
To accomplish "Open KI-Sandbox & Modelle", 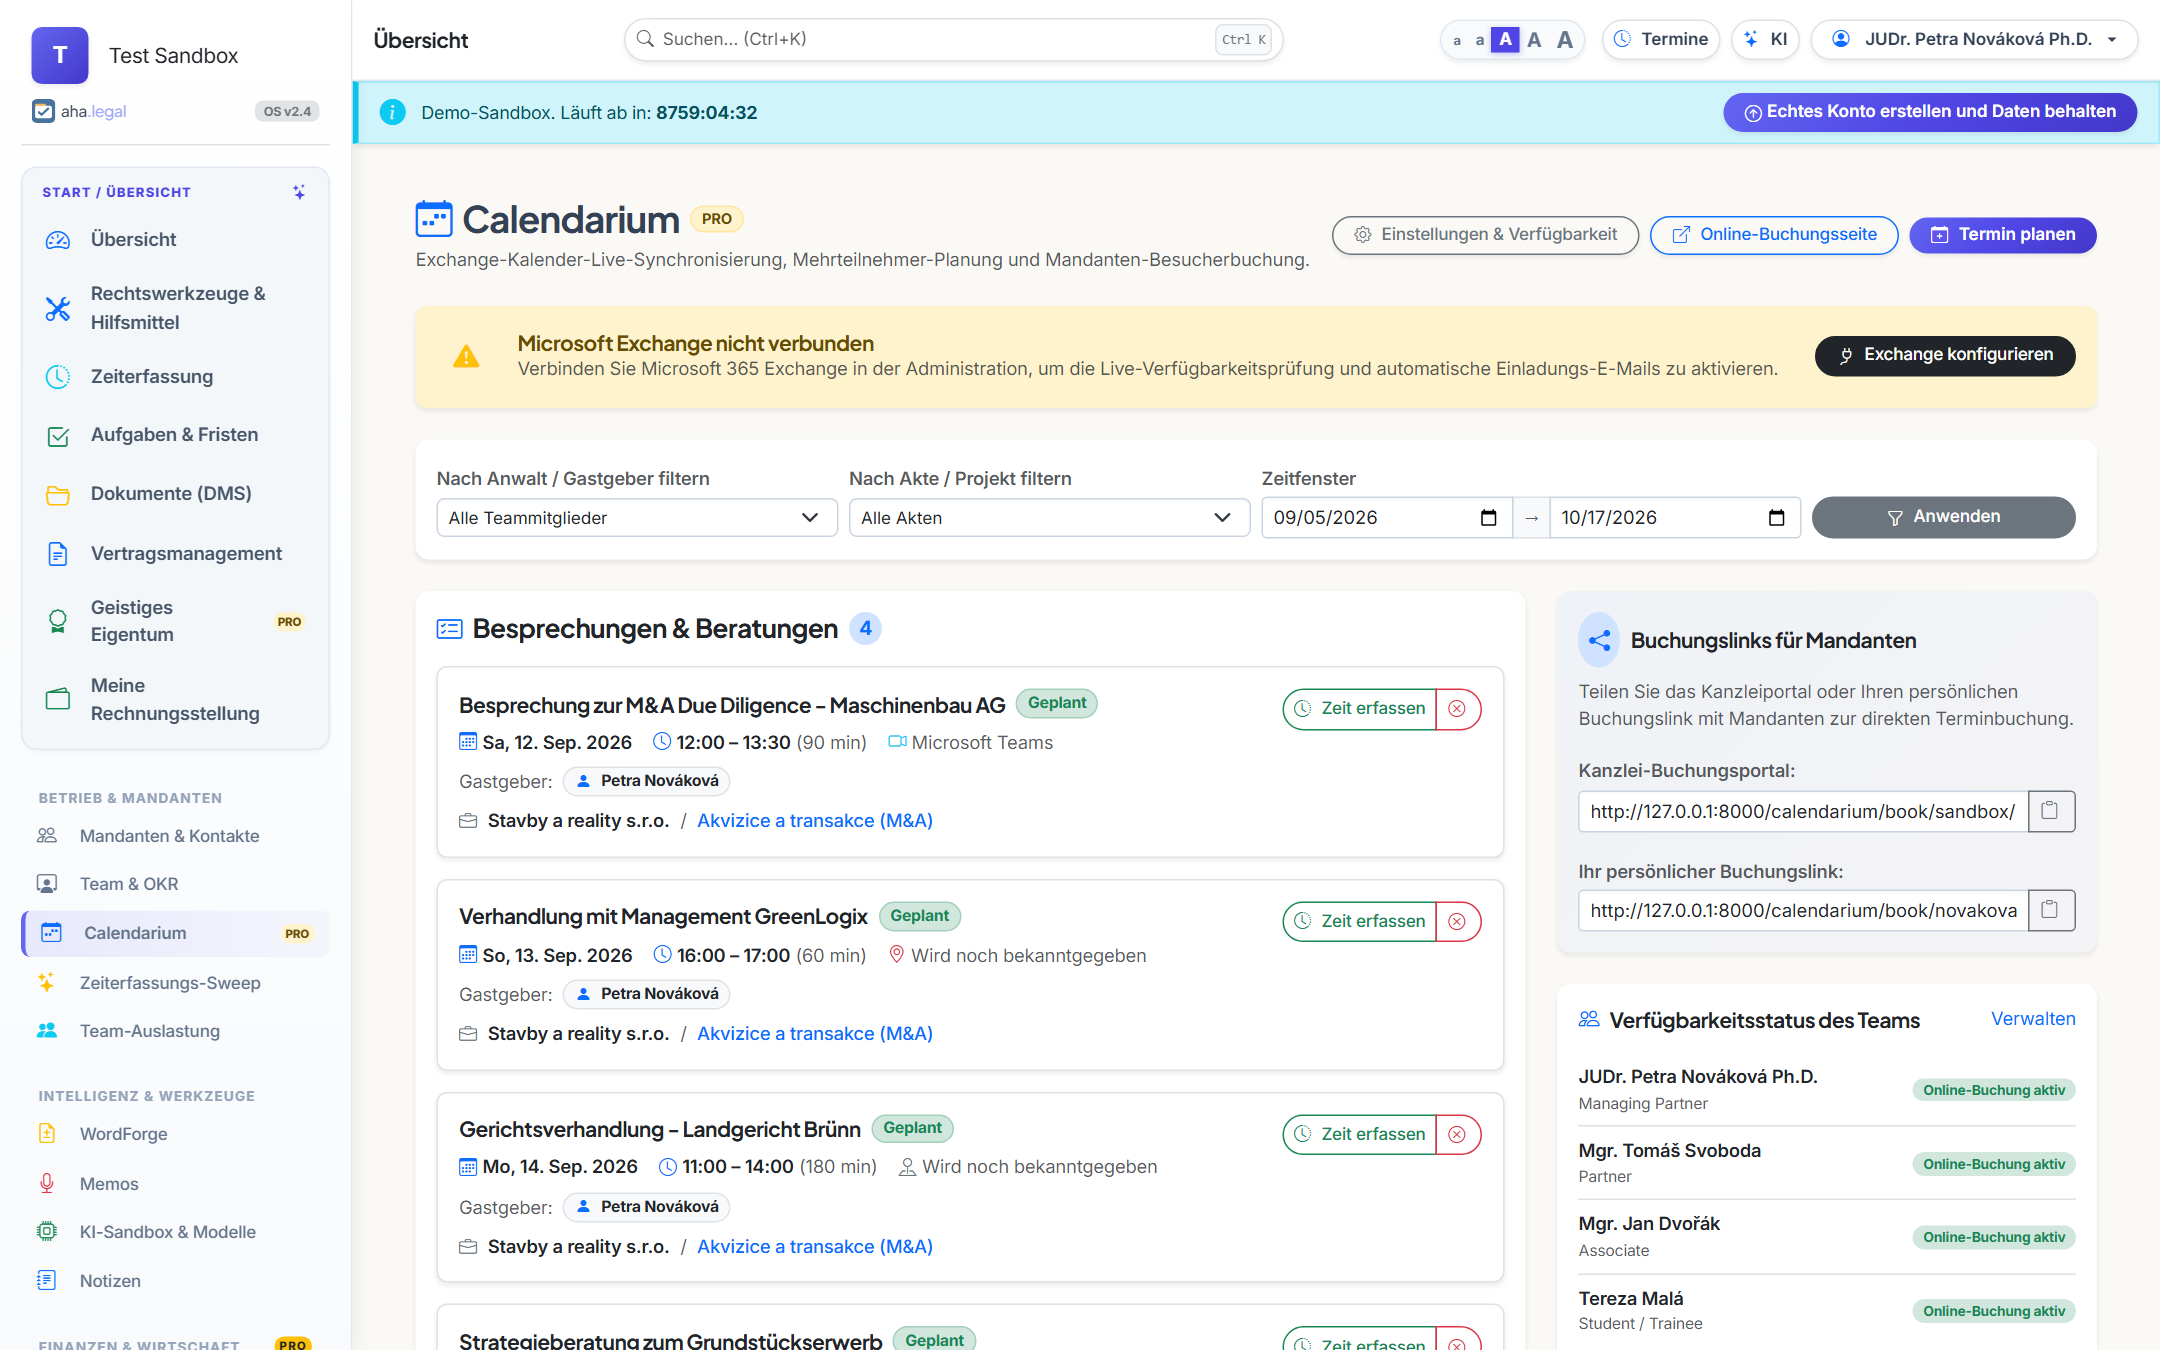I will point(176,1232).
